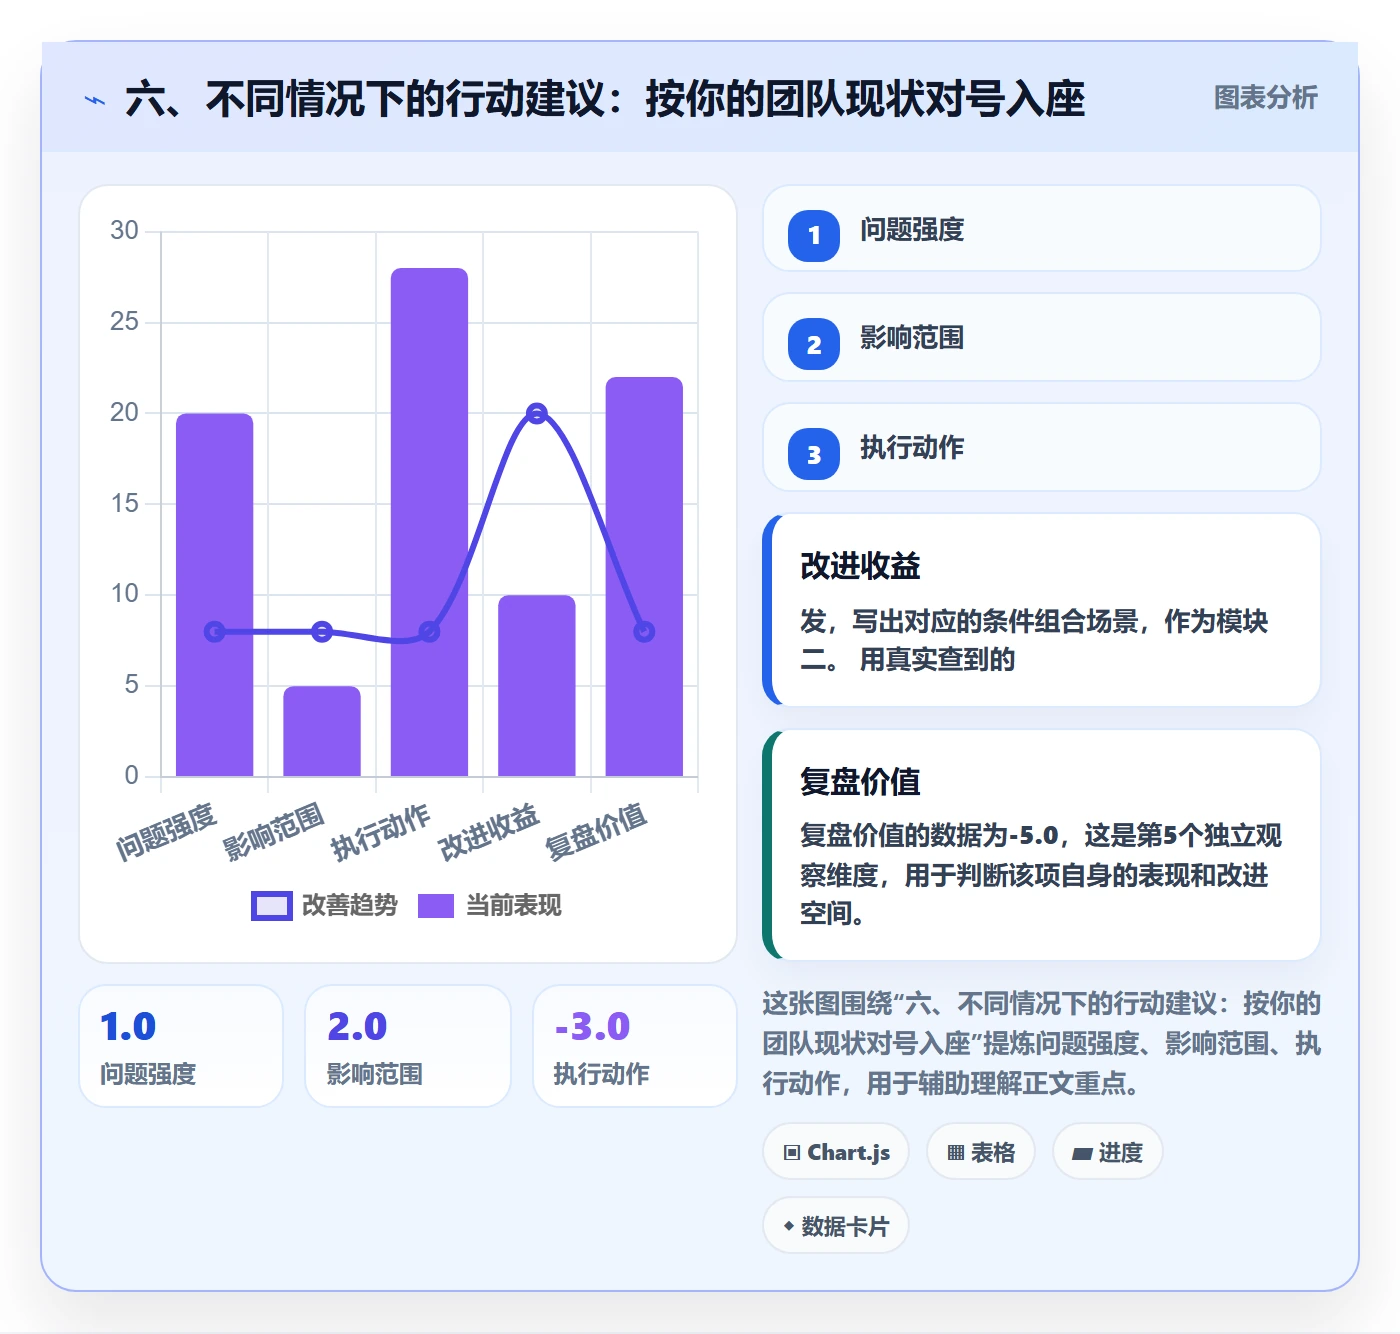
Task: Click the 复盘价值 card heading
Action: point(860,781)
